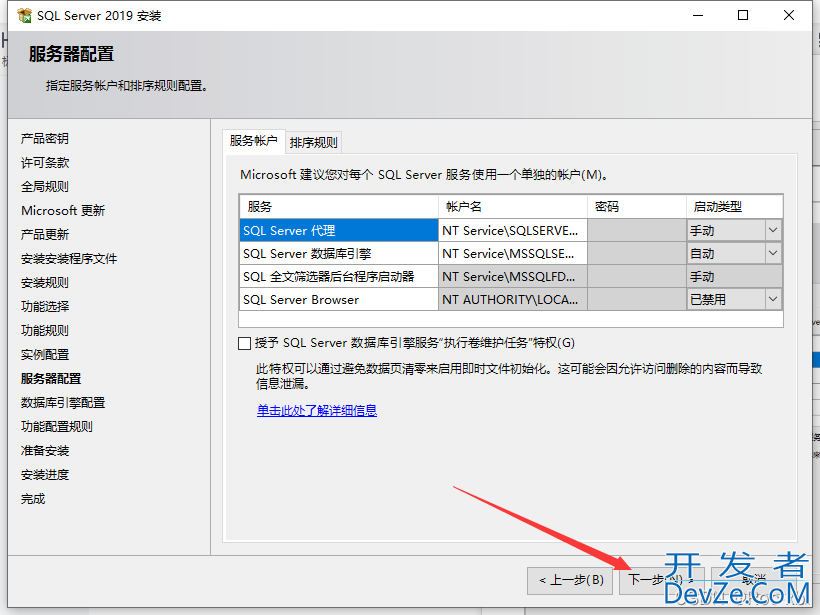Click account name NT Service\MSSQLSE... cell
Viewport: 820px width, 615px height.
coord(513,254)
